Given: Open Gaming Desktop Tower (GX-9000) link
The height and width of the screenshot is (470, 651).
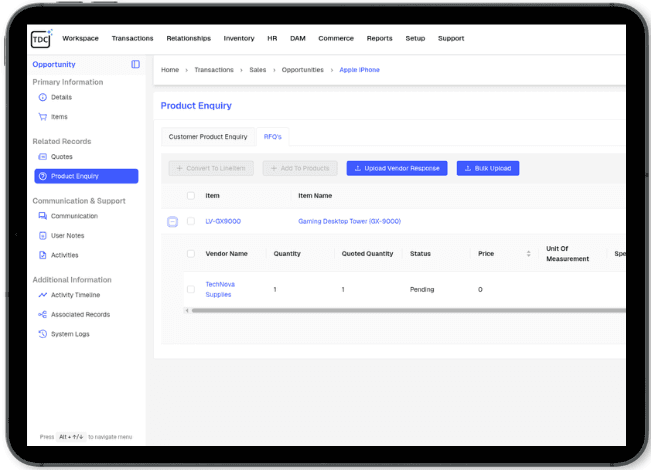Looking at the screenshot, I should tap(349, 221).
